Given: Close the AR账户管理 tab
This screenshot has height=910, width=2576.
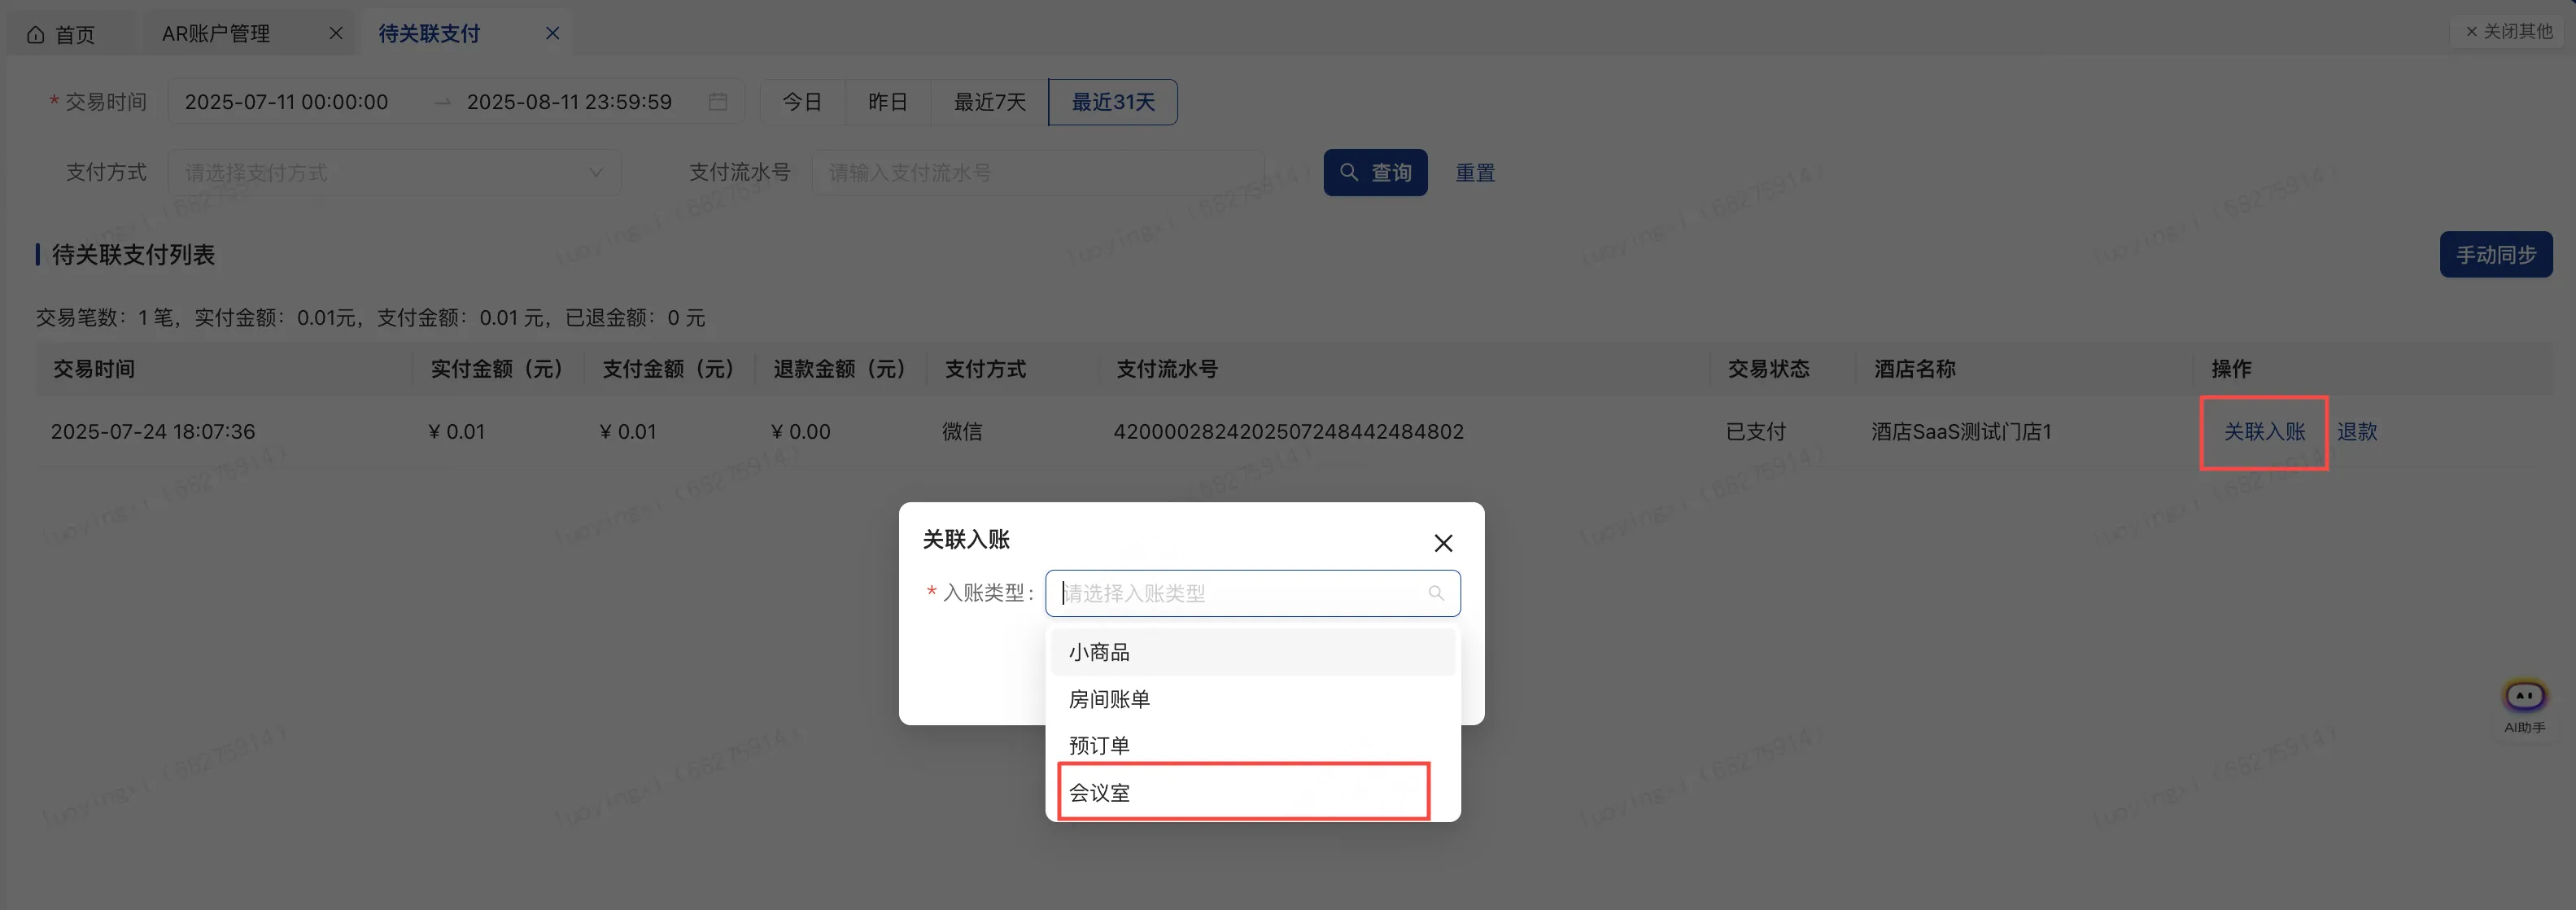Looking at the screenshot, I should pos(336,33).
